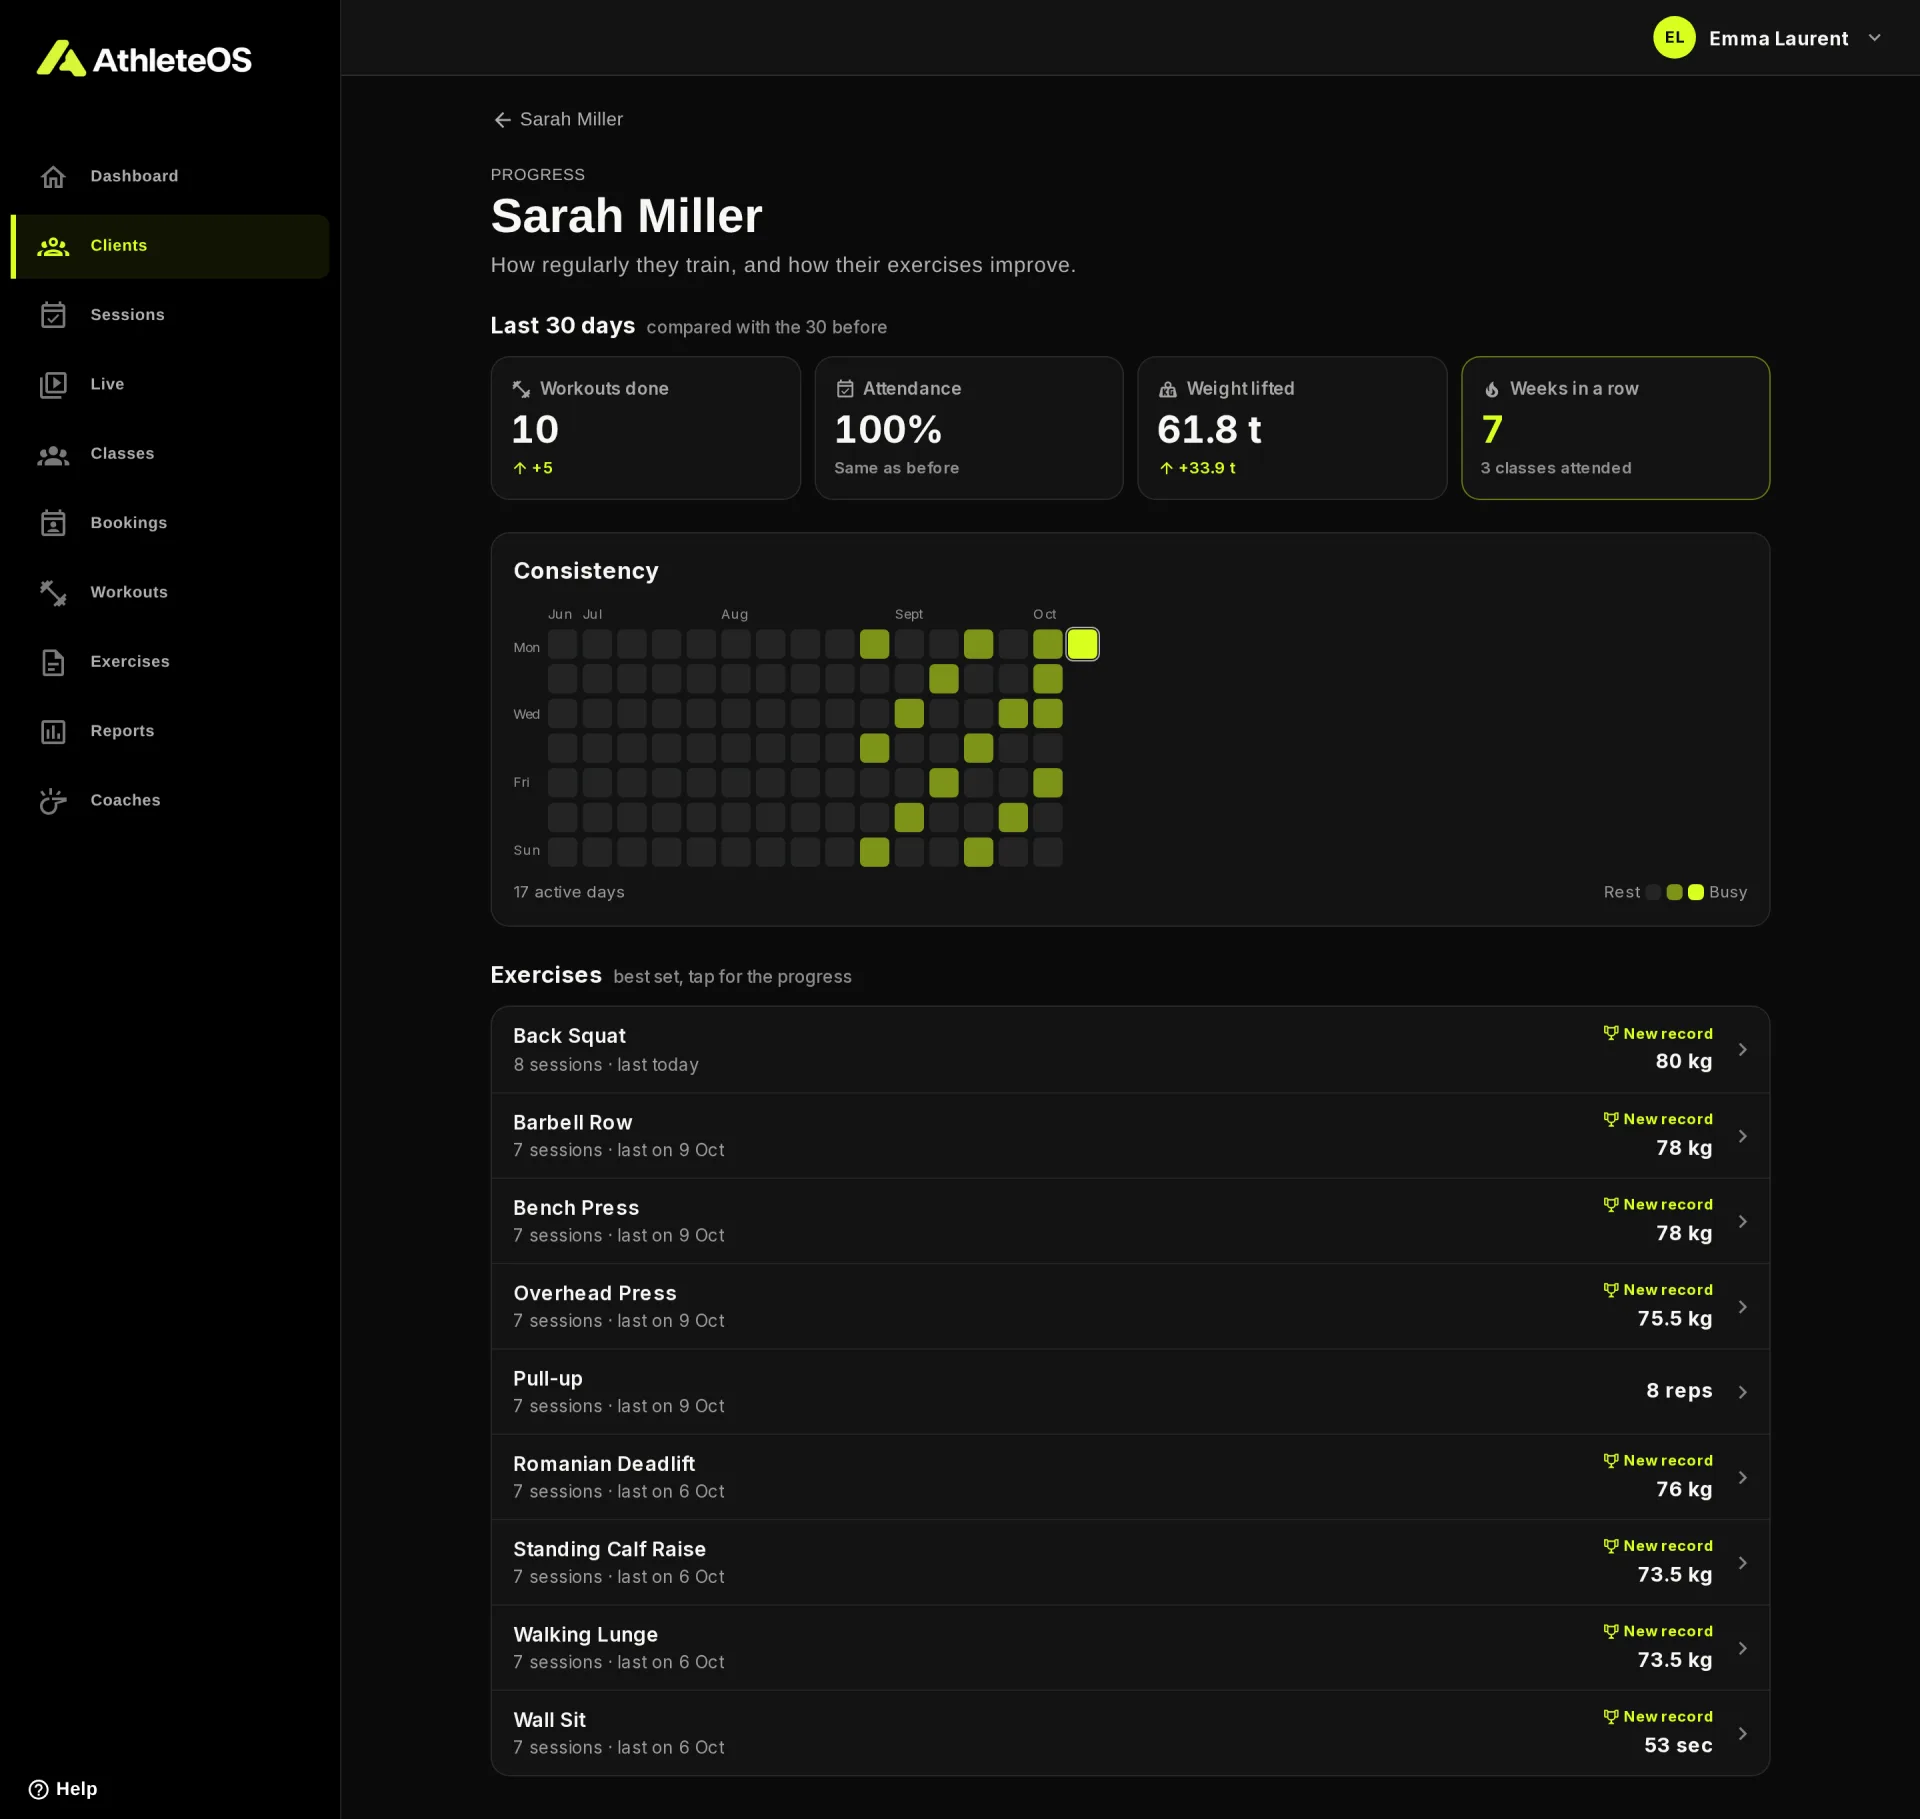
Task: Expand the Barbell Row chevron
Action: [1742, 1136]
